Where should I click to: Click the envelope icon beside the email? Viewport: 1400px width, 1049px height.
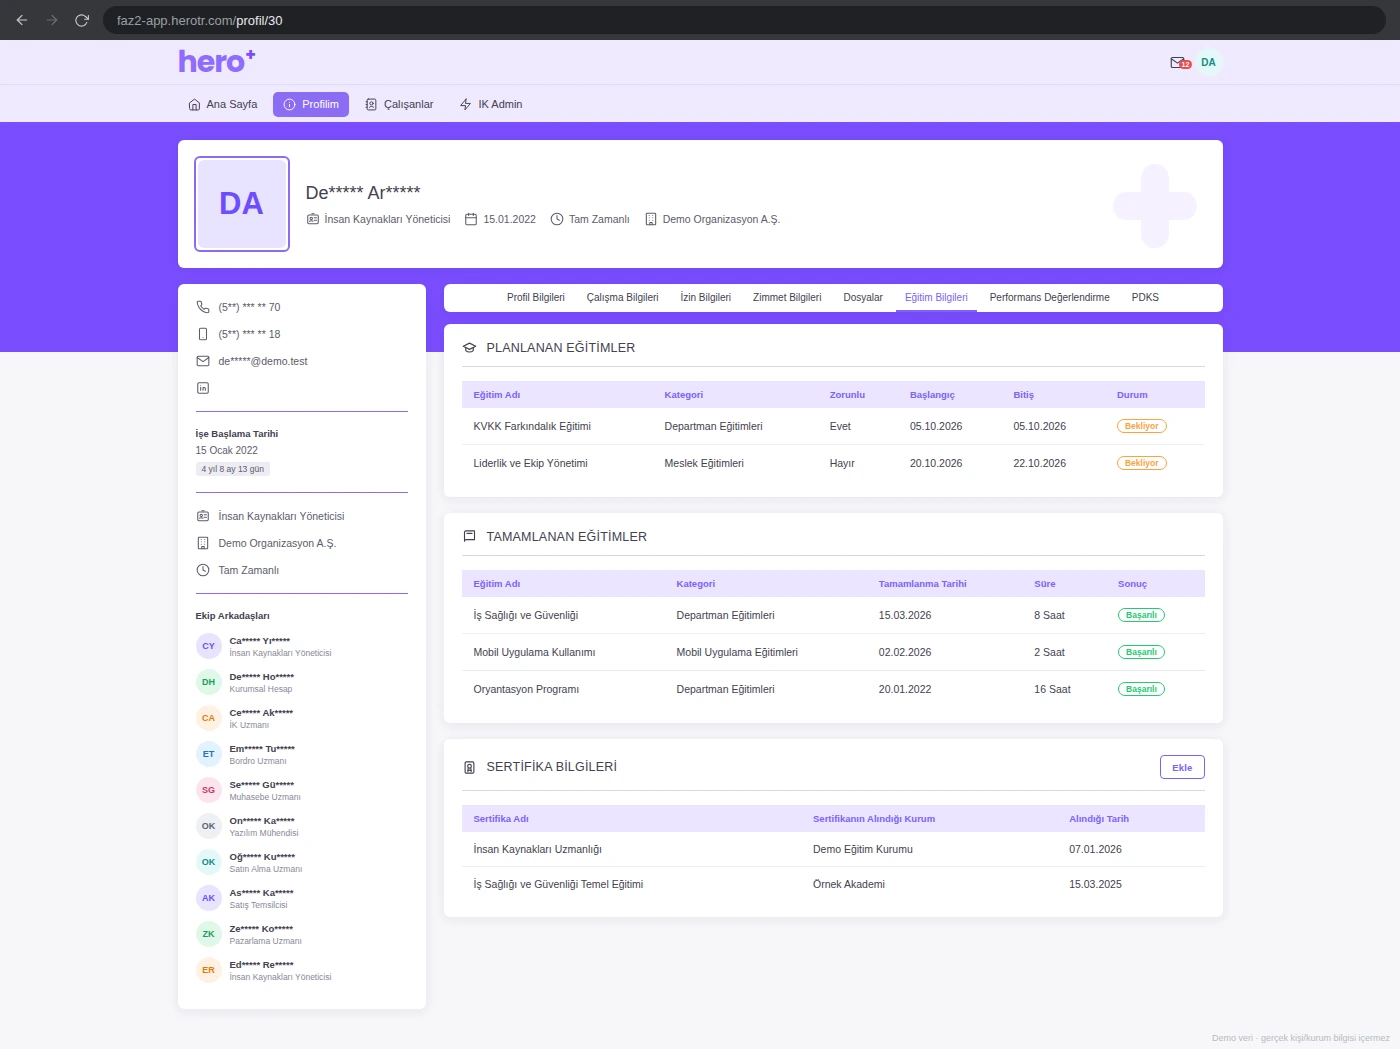coord(203,361)
